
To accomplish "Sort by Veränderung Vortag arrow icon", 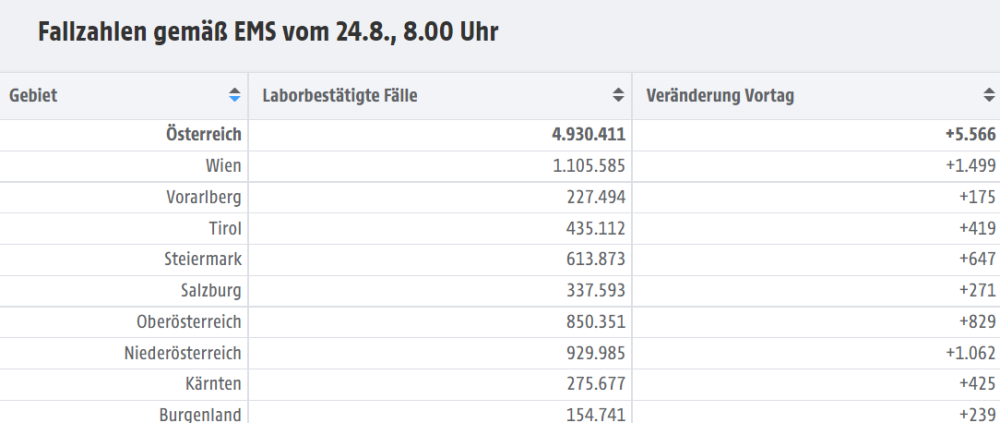I will (x=989, y=95).
